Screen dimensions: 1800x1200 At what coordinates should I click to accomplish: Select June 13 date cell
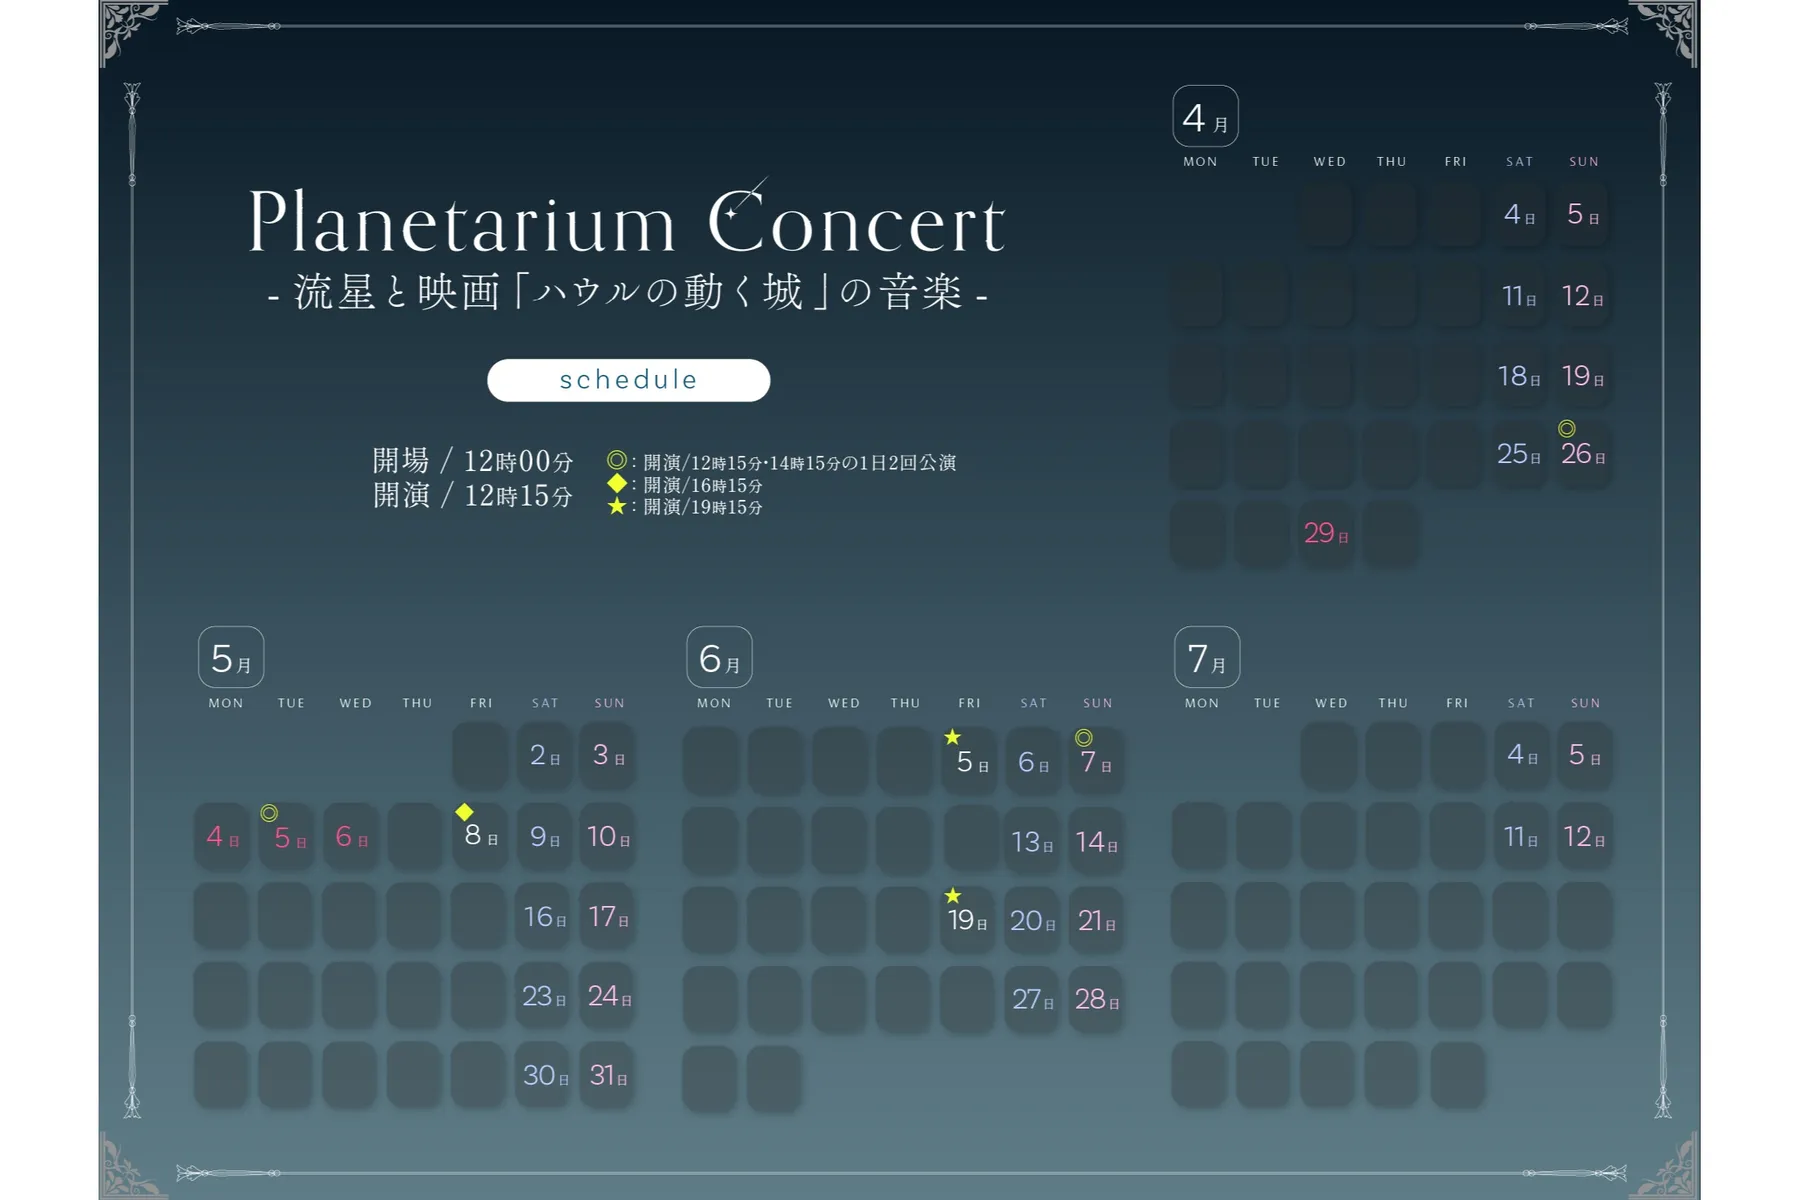pos(1033,841)
